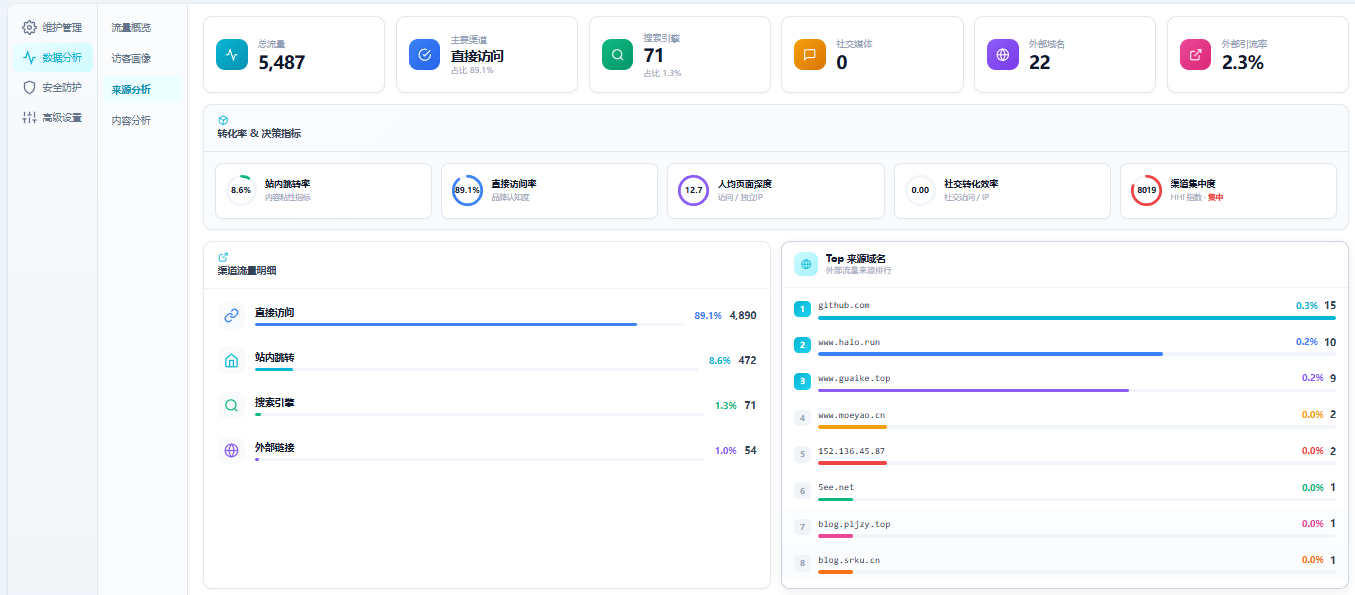Click the pink external referral rate icon
1355x595 pixels.
pos(1195,54)
